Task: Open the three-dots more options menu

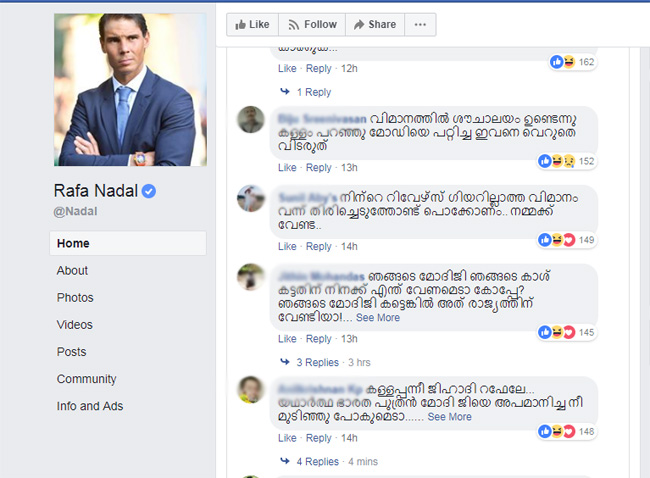Action: coord(420,25)
